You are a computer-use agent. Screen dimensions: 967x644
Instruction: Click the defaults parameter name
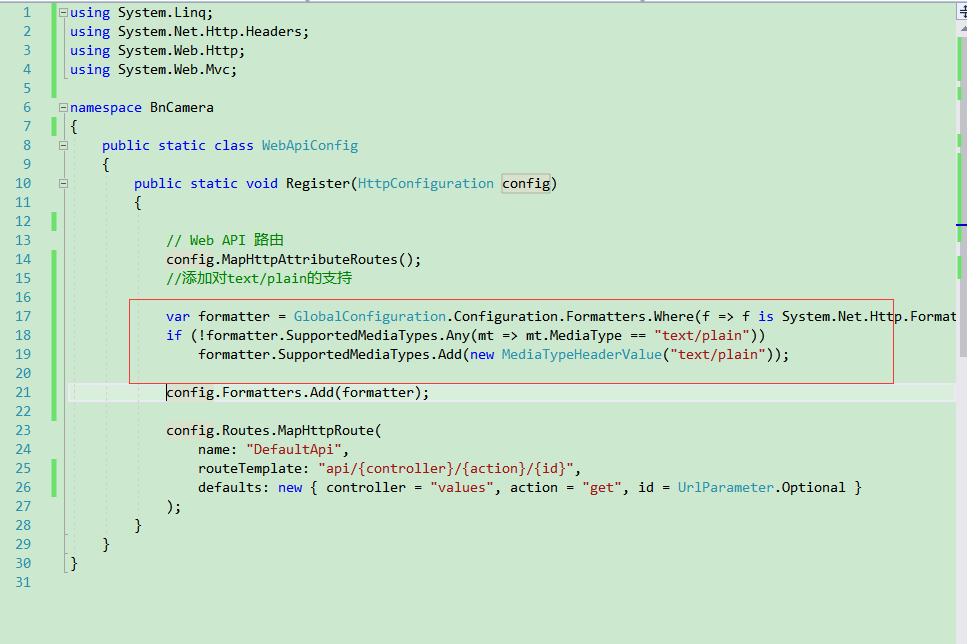230,488
